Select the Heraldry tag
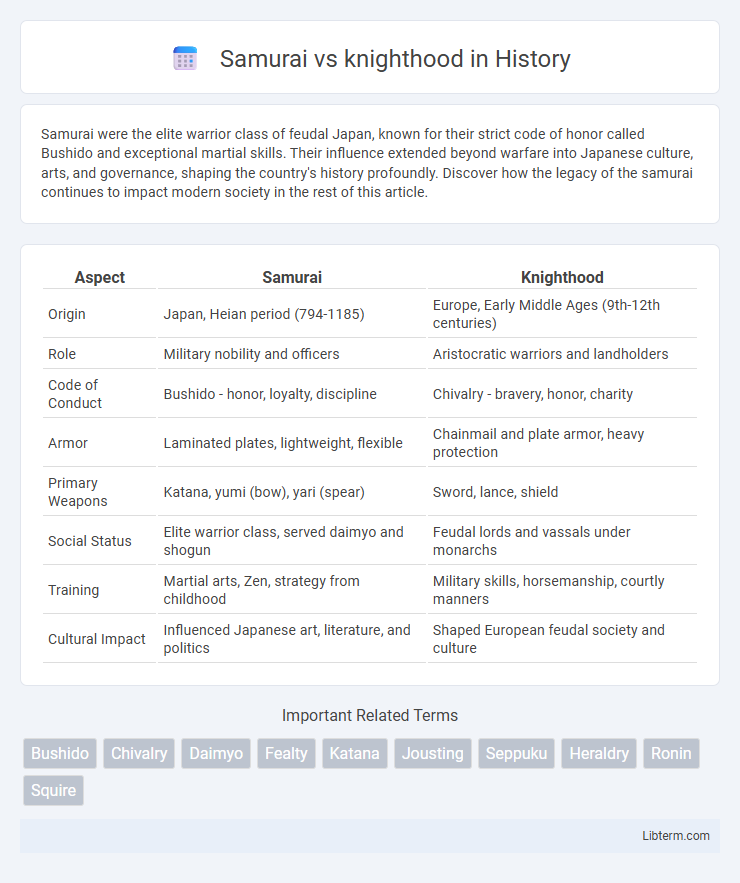 pos(599,753)
